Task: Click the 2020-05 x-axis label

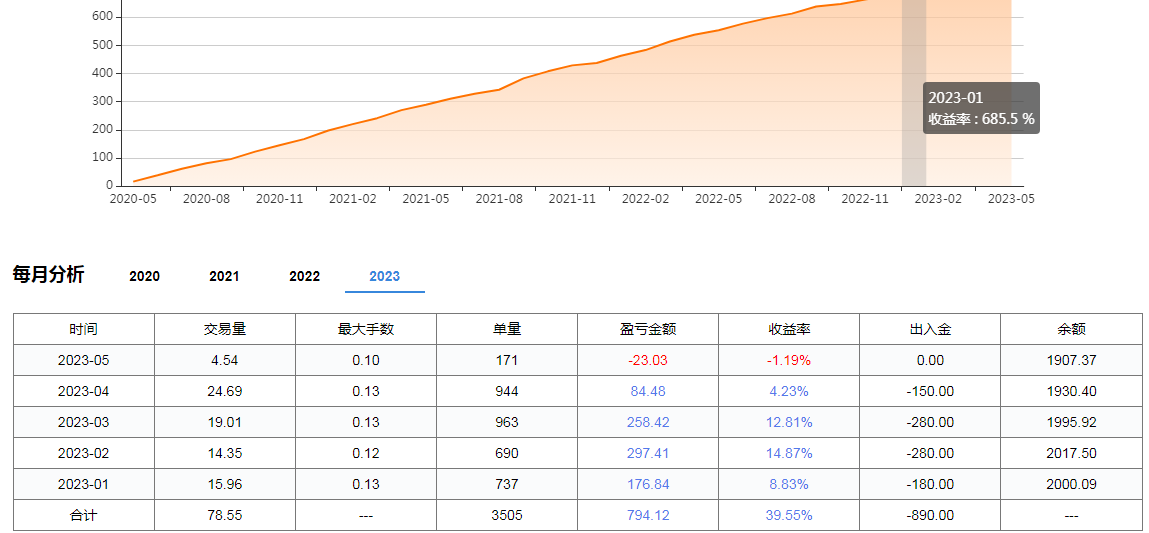Action: click(x=133, y=198)
